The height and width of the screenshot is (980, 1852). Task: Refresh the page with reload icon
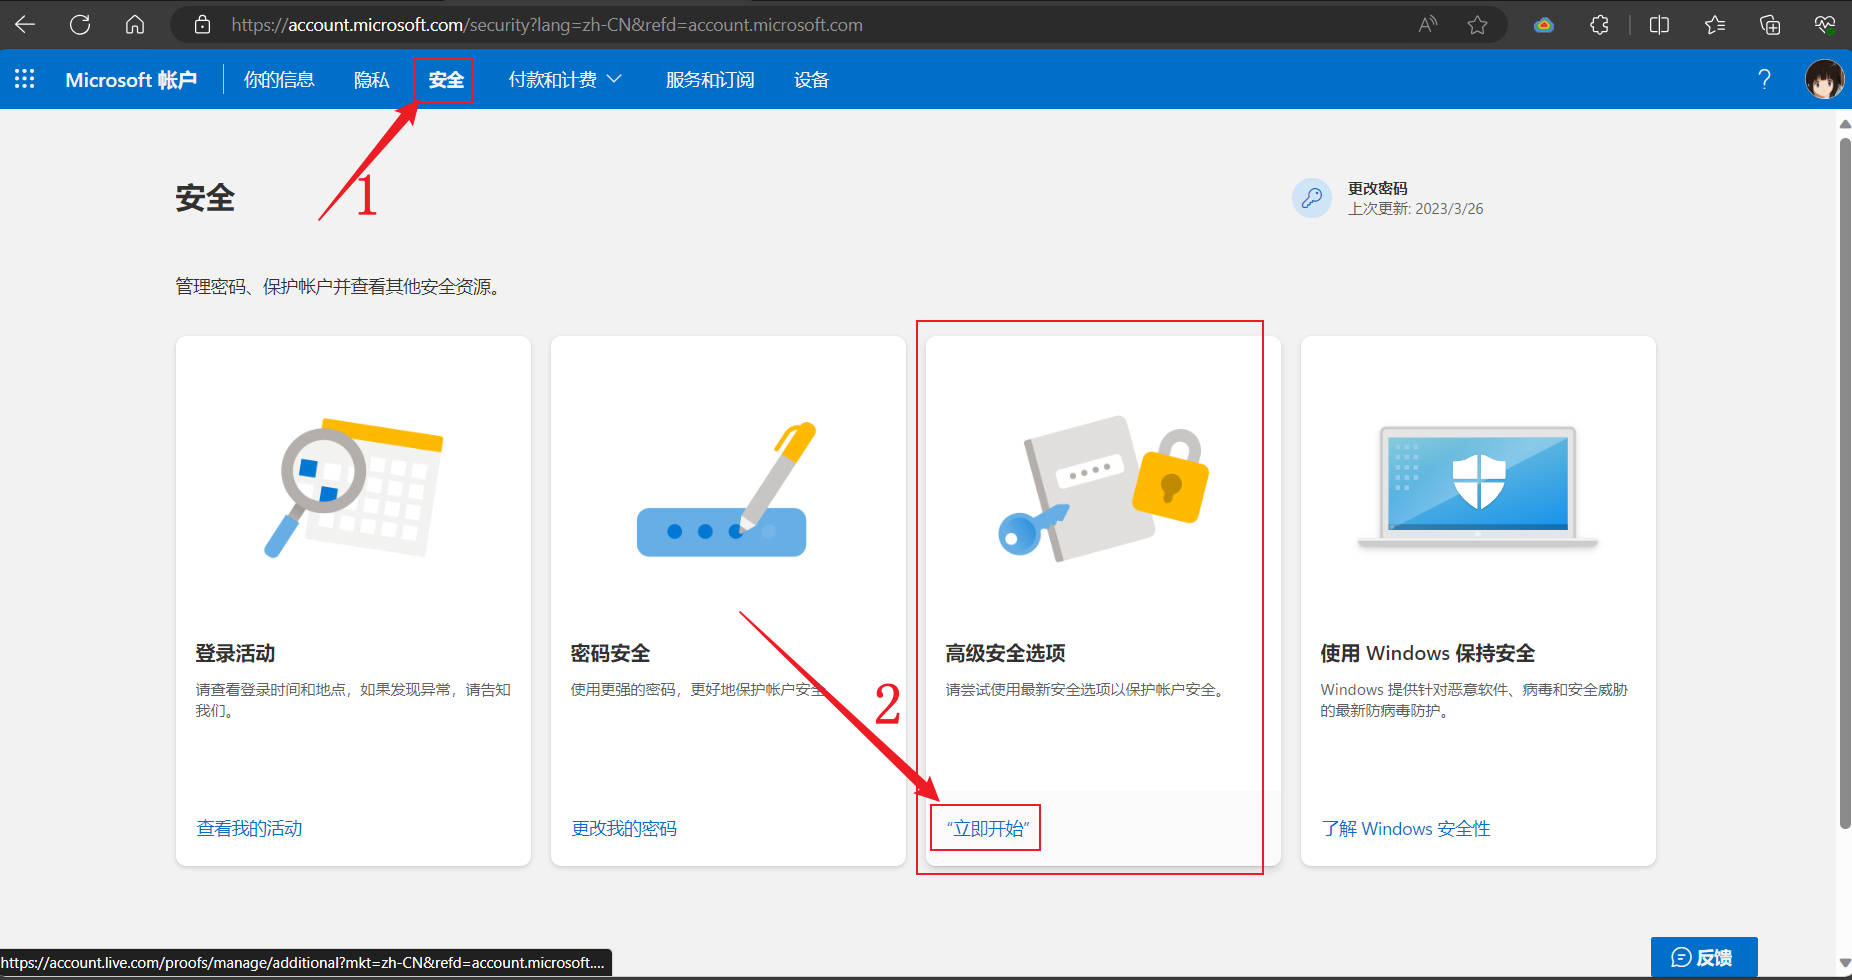(x=80, y=25)
